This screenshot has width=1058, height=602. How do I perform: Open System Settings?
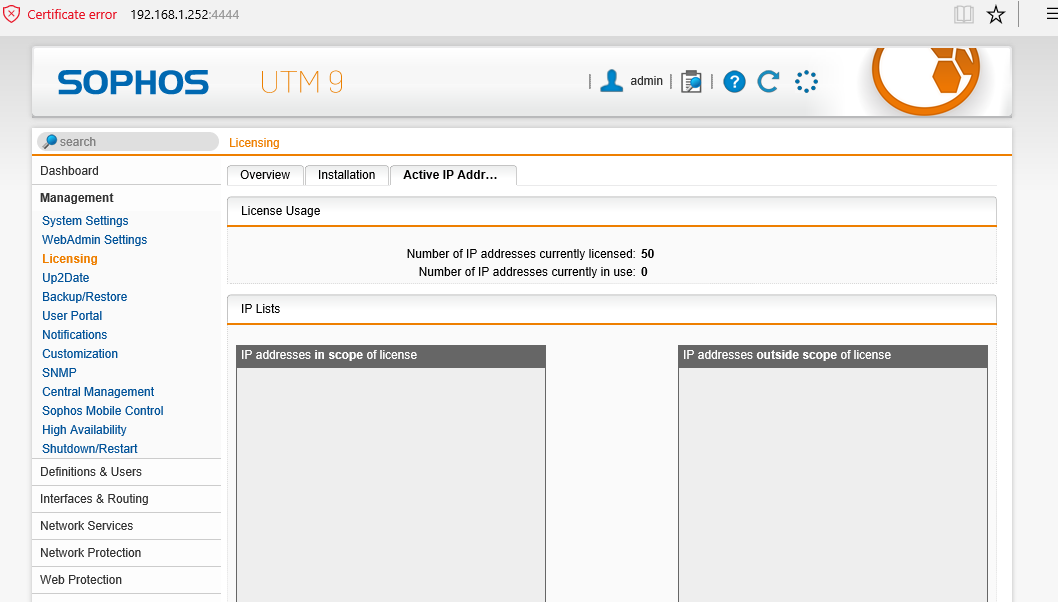coord(85,221)
